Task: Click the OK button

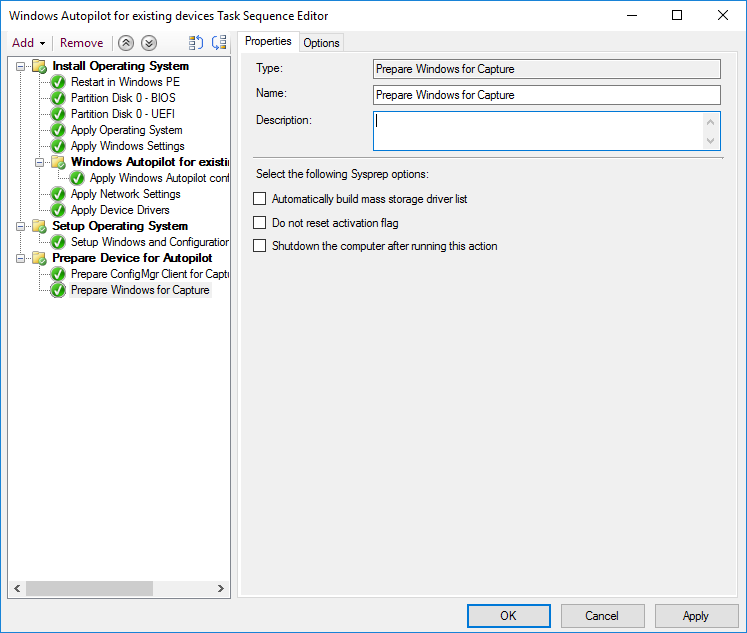Action: pos(508,616)
